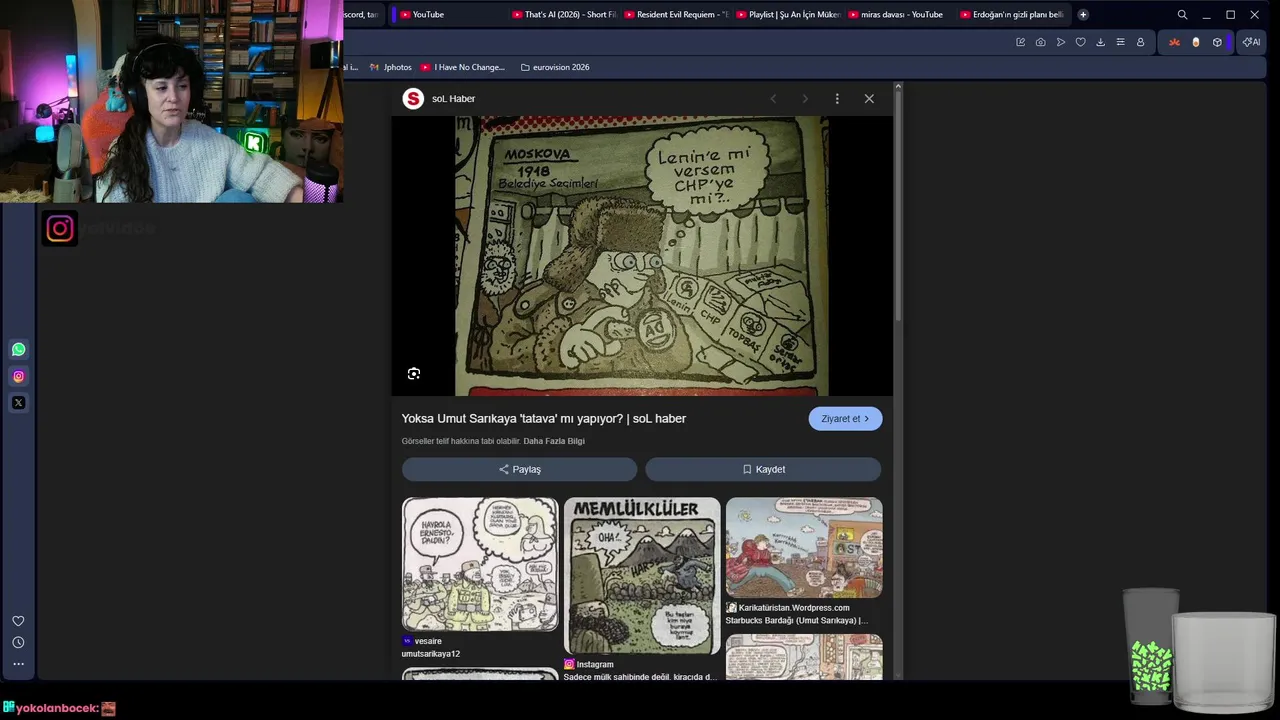The image size is (1280, 720).
Task: Open the Daha Fazla Bilgi link
Action: pyautogui.click(x=554, y=441)
